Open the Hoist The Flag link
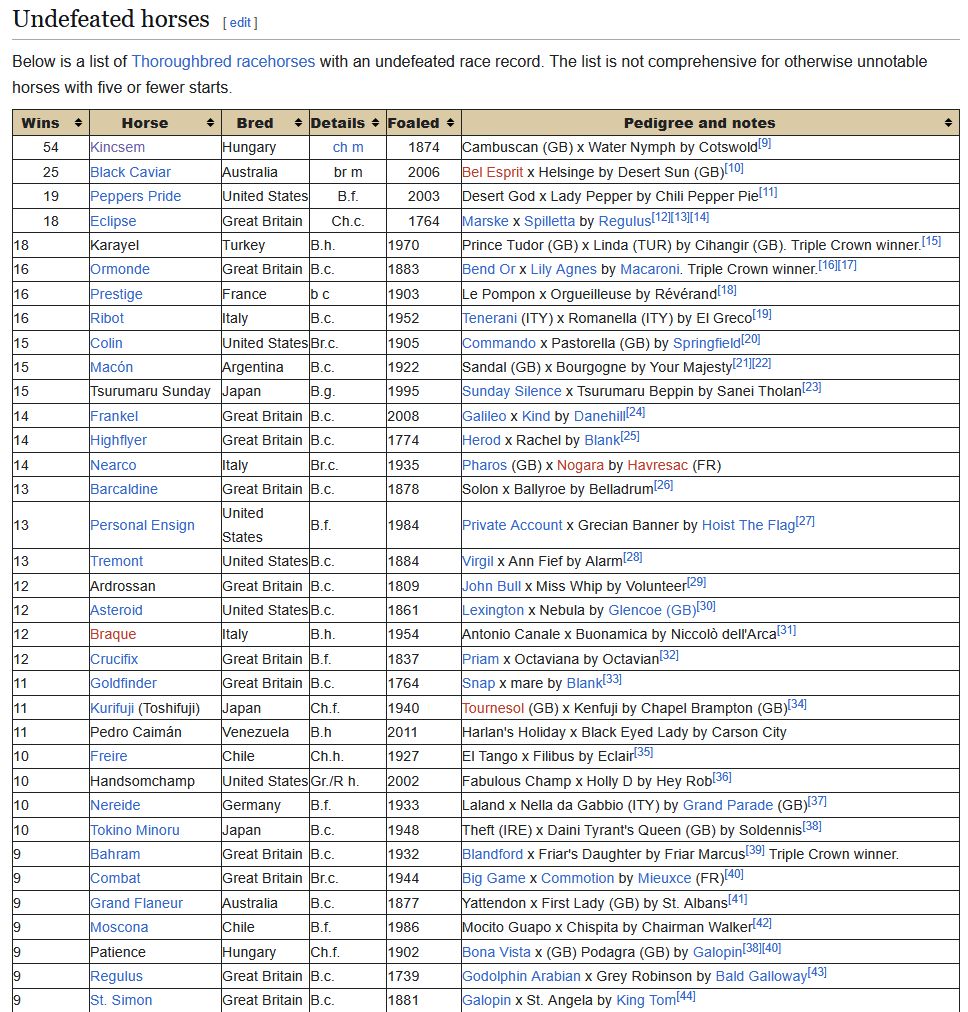Image resolution: width=968 pixels, height=1012 pixels. click(x=749, y=525)
